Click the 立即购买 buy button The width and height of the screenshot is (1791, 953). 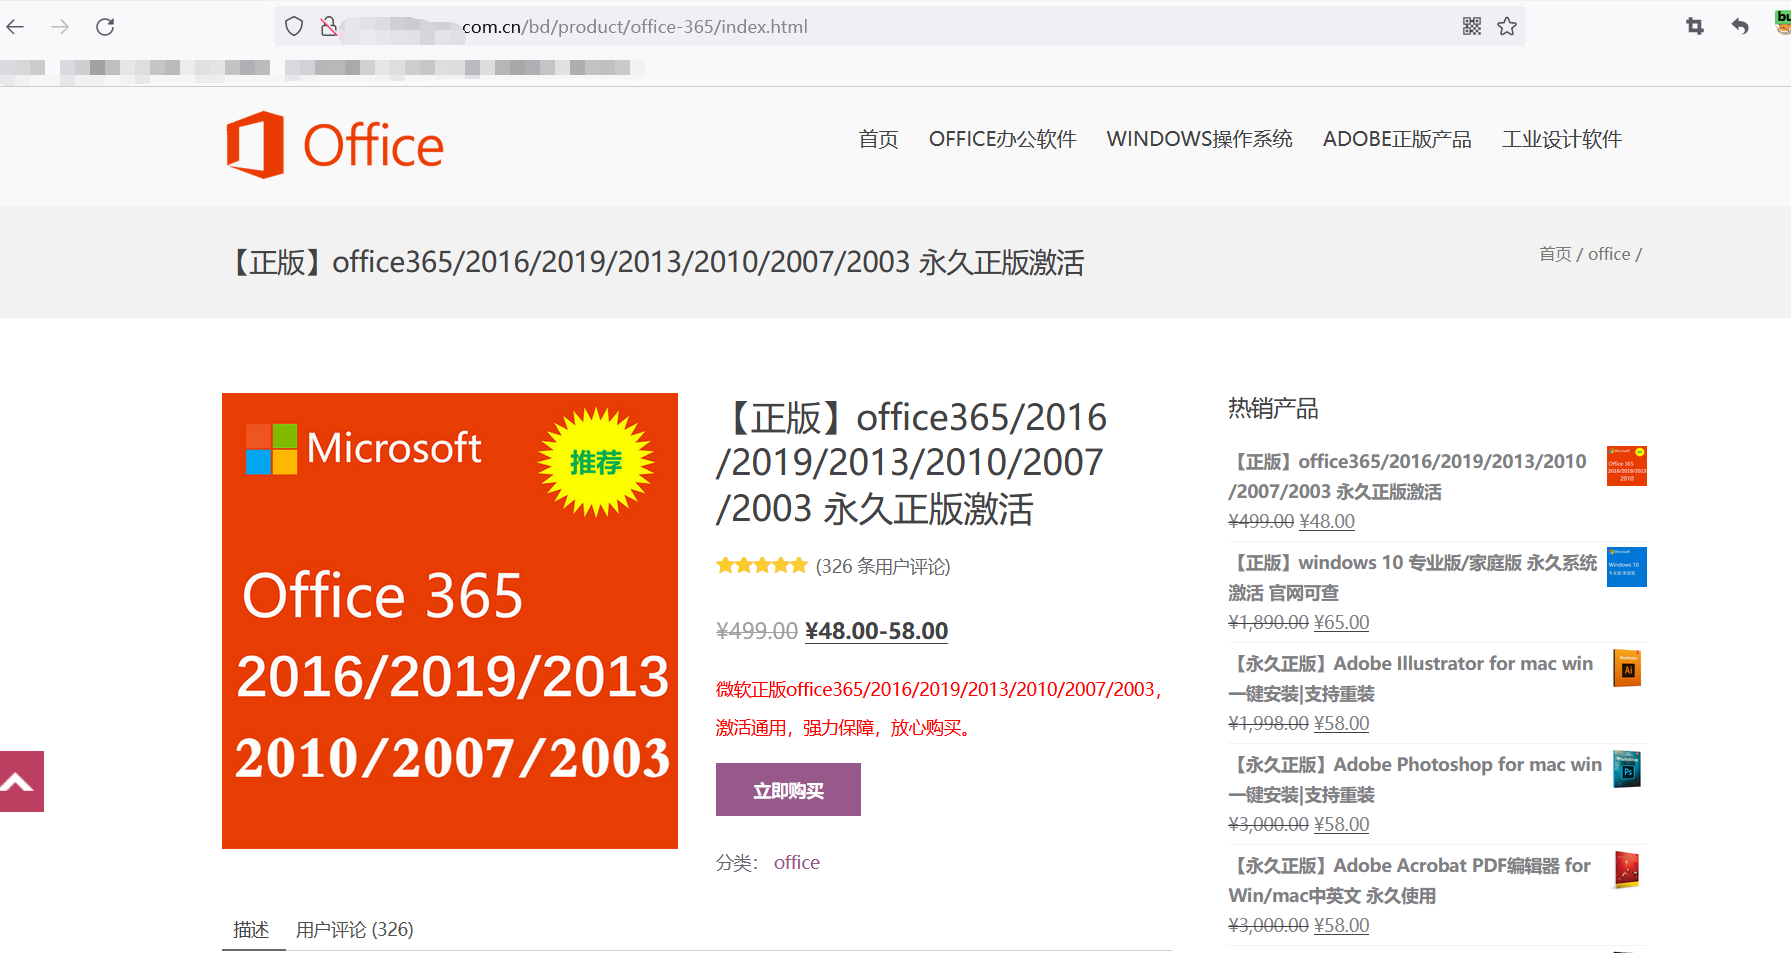[x=788, y=790]
